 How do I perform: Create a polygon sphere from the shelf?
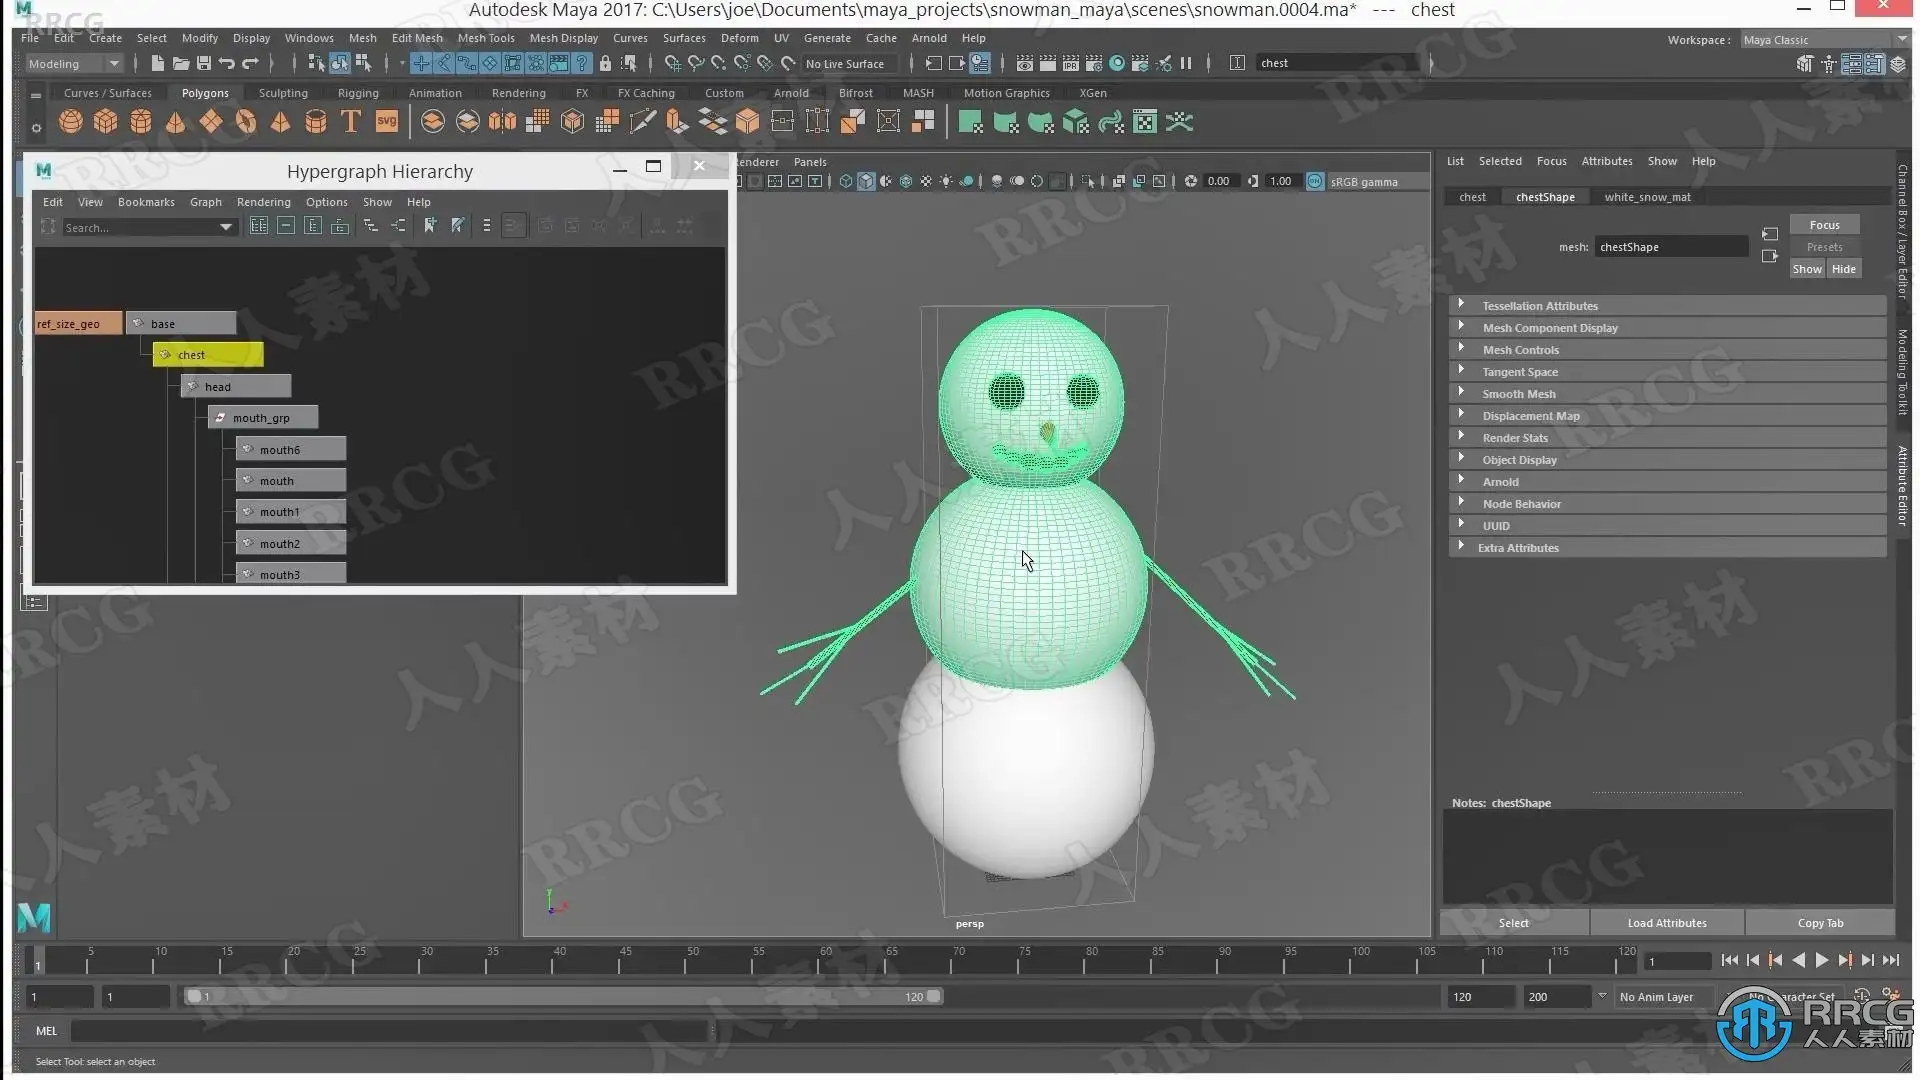[70, 122]
